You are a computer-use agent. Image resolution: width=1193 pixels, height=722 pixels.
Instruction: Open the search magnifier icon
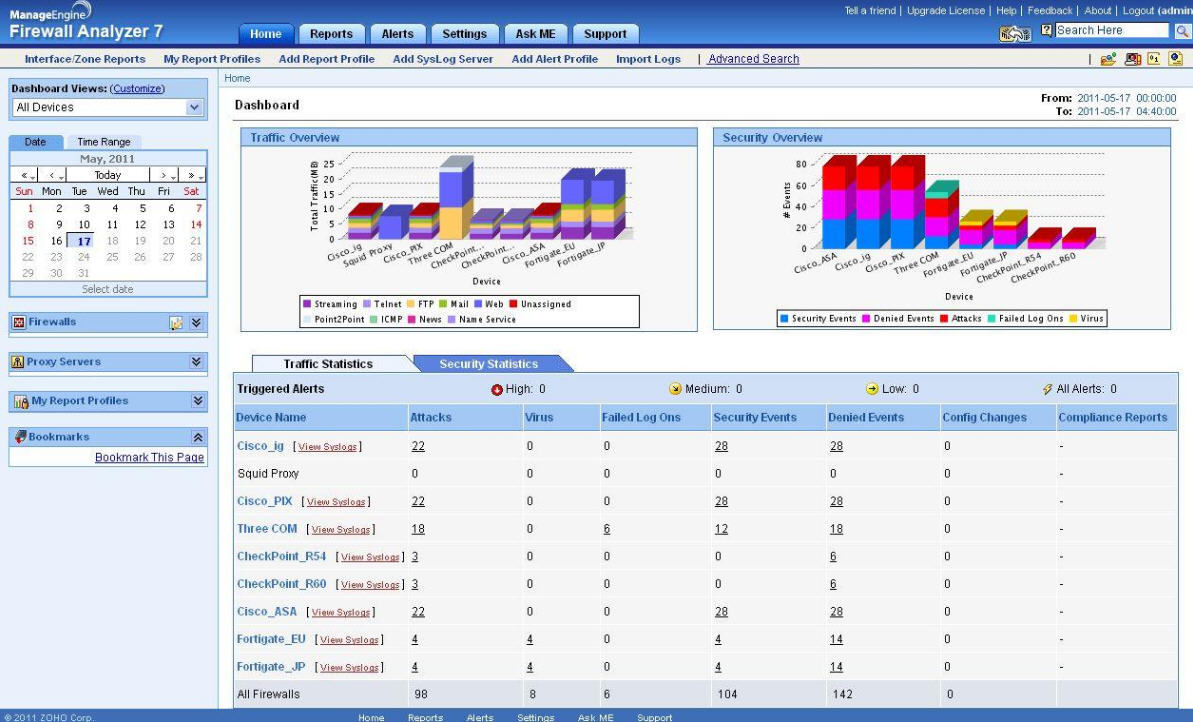[x=1183, y=31]
